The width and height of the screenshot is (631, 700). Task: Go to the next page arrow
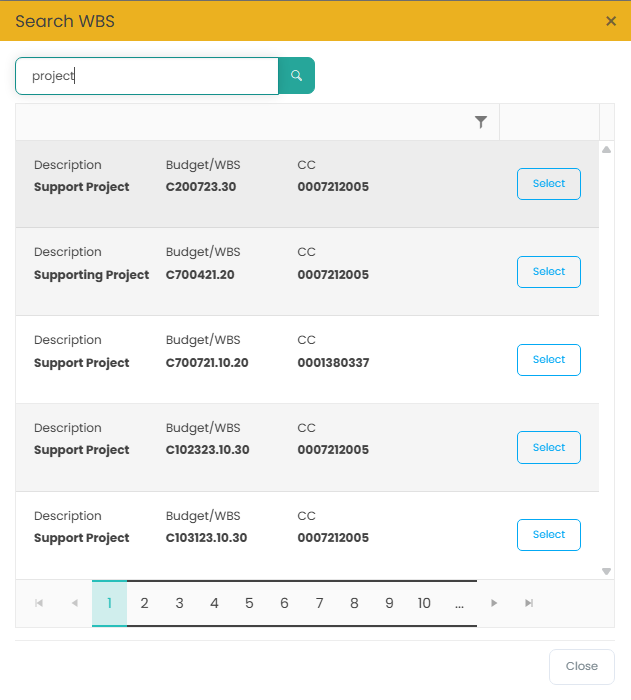(494, 603)
